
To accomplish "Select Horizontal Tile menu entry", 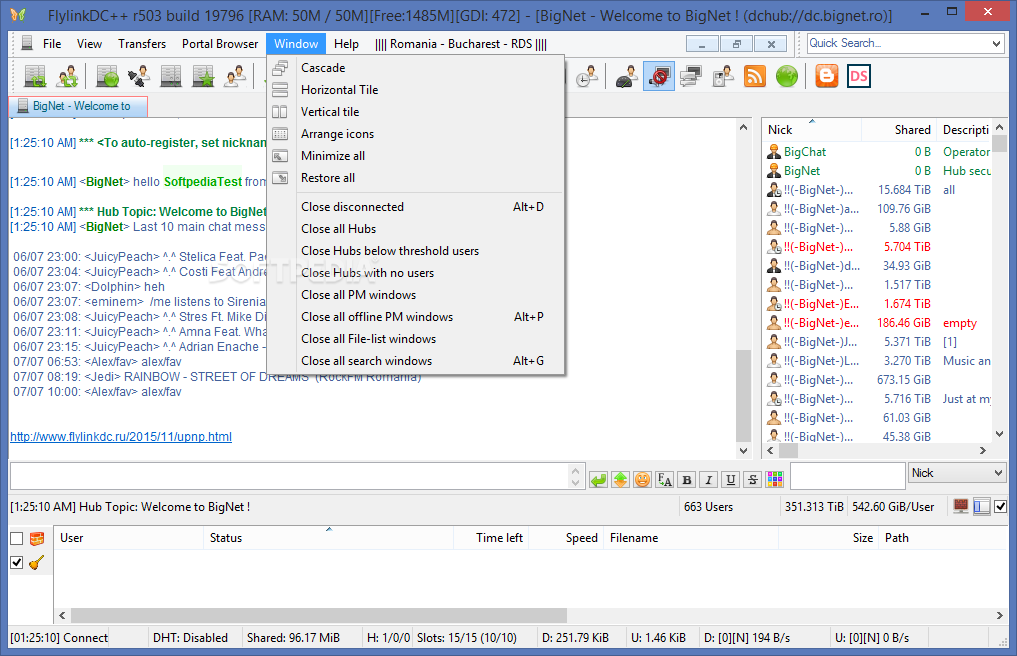I will pos(416,90).
